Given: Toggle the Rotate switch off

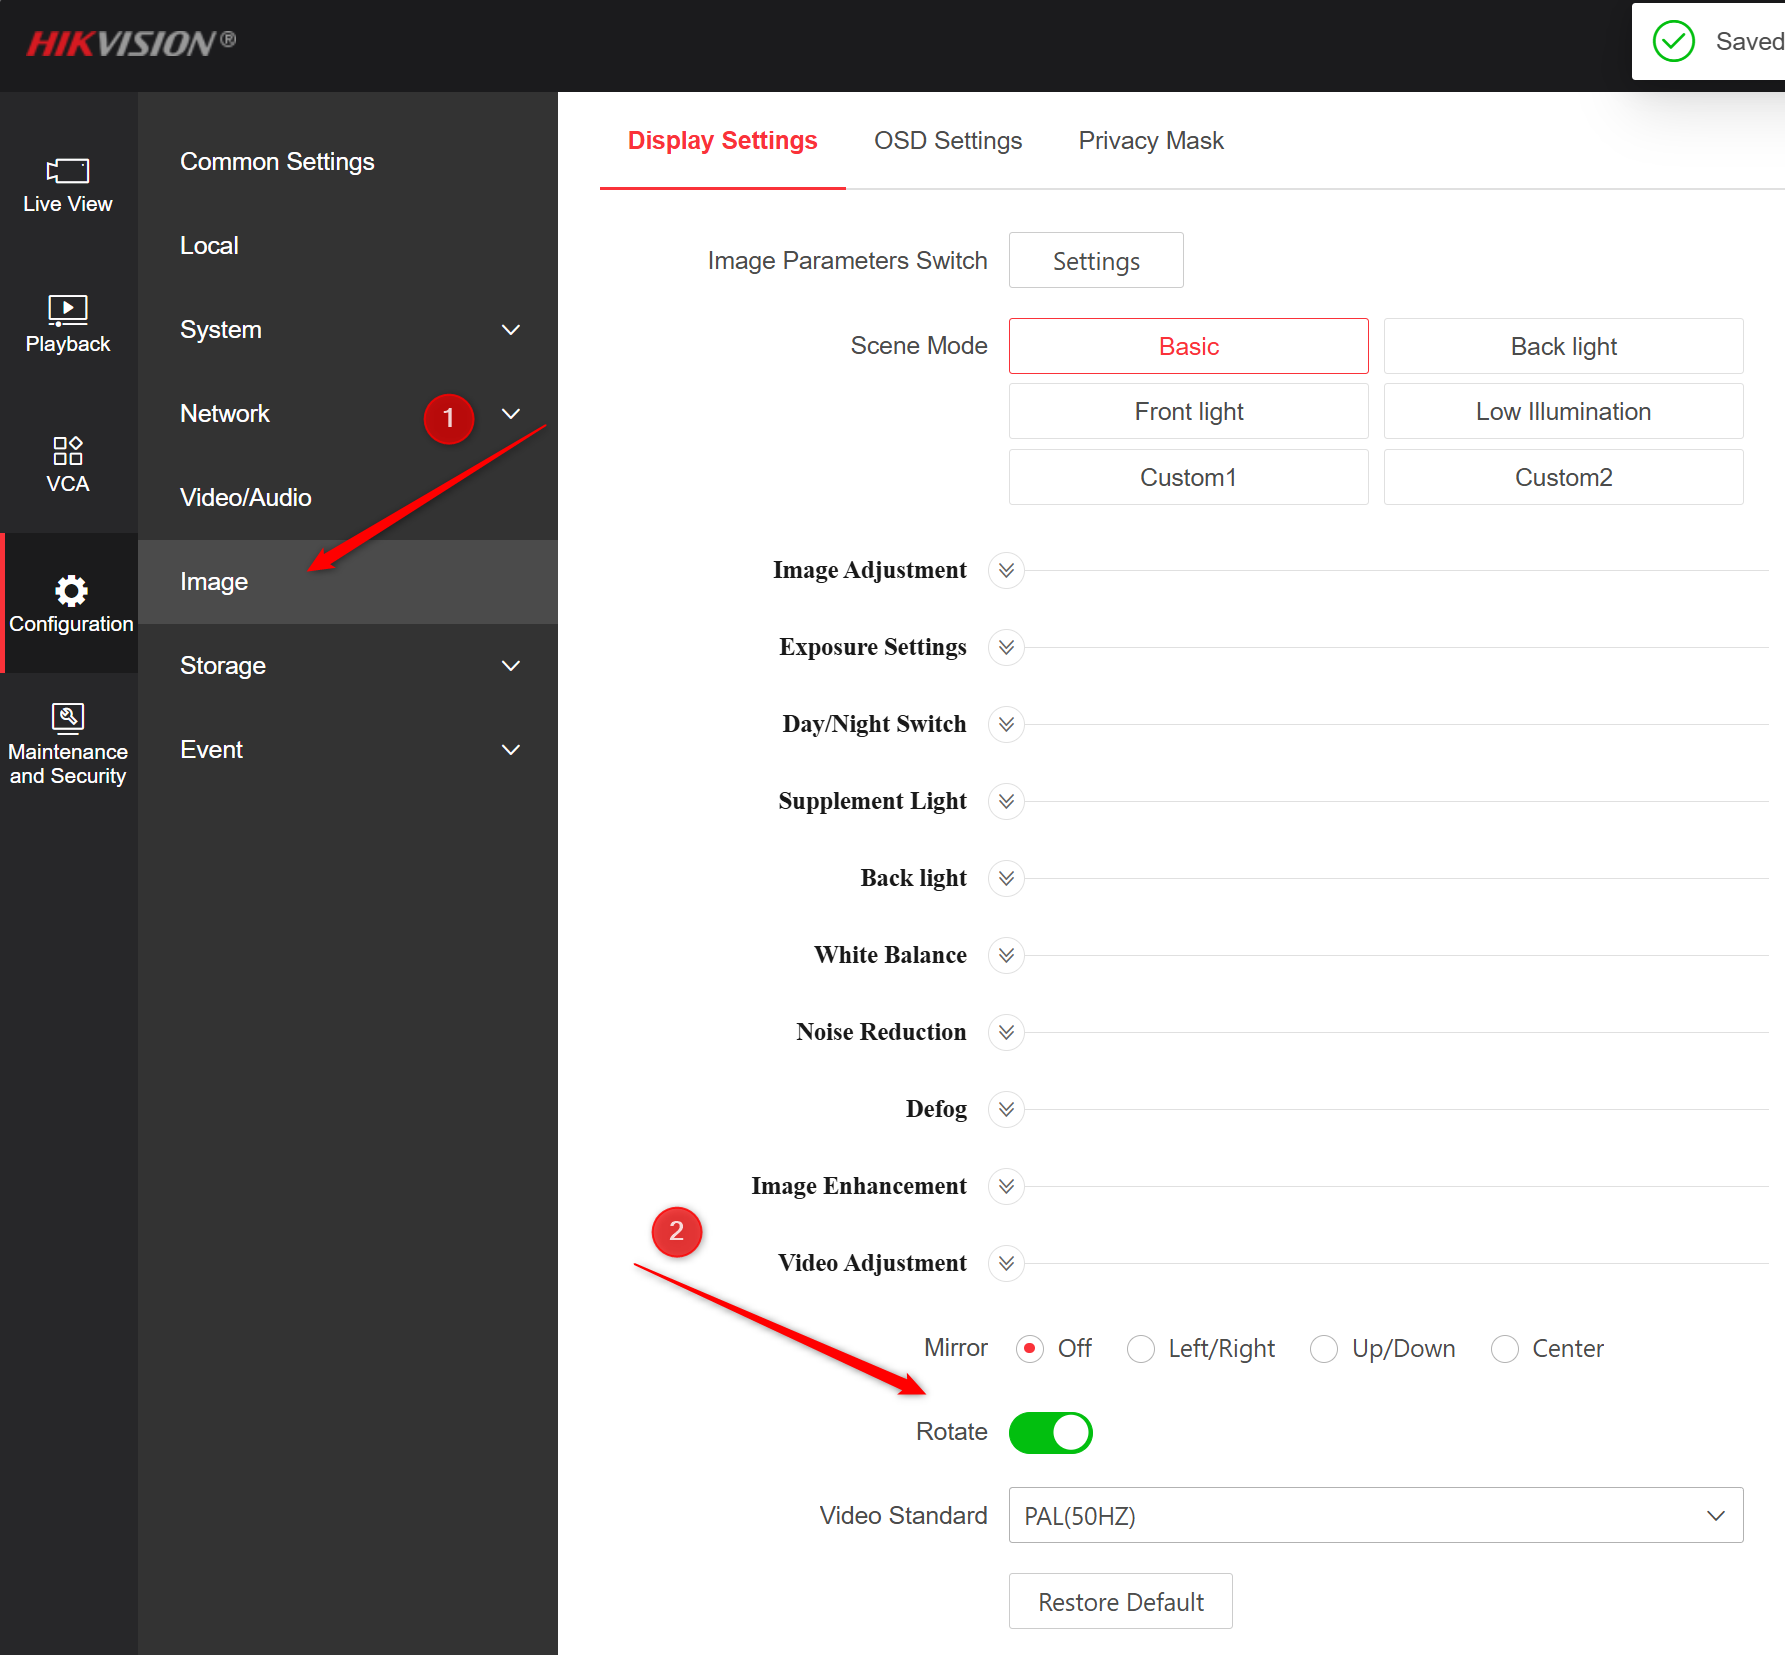Looking at the screenshot, I should tap(1051, 1433).
